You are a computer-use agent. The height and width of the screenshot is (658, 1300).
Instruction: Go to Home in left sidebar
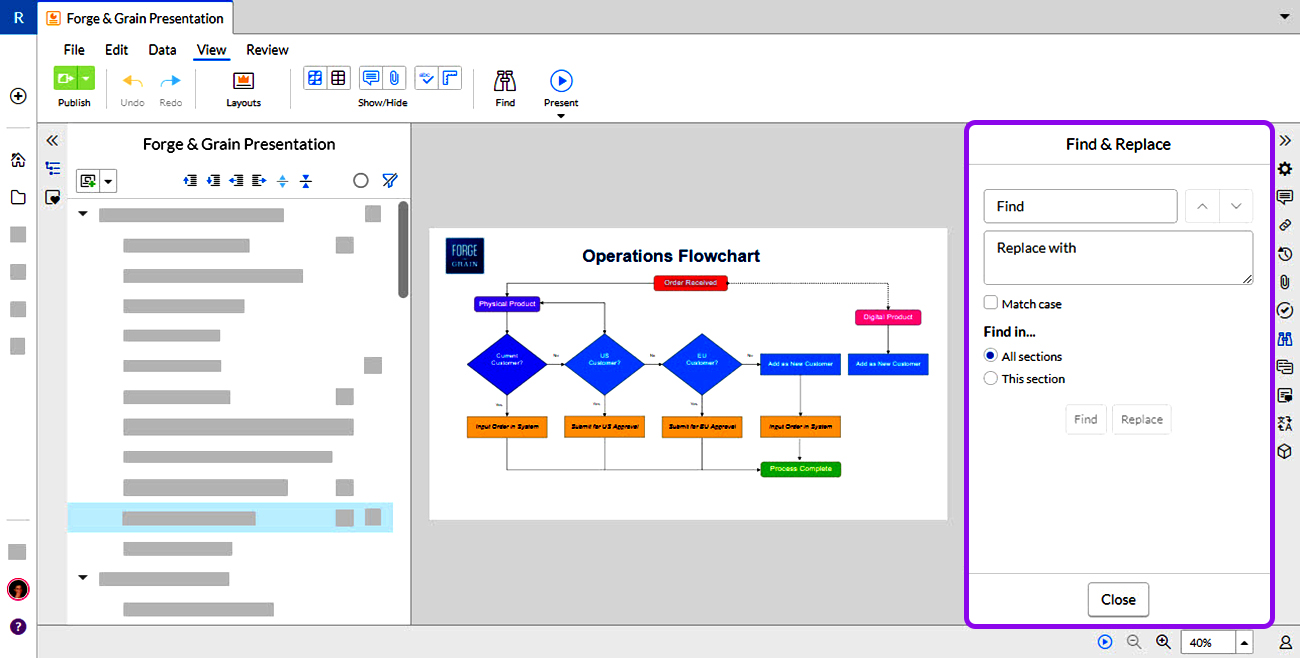pos(18,160)
